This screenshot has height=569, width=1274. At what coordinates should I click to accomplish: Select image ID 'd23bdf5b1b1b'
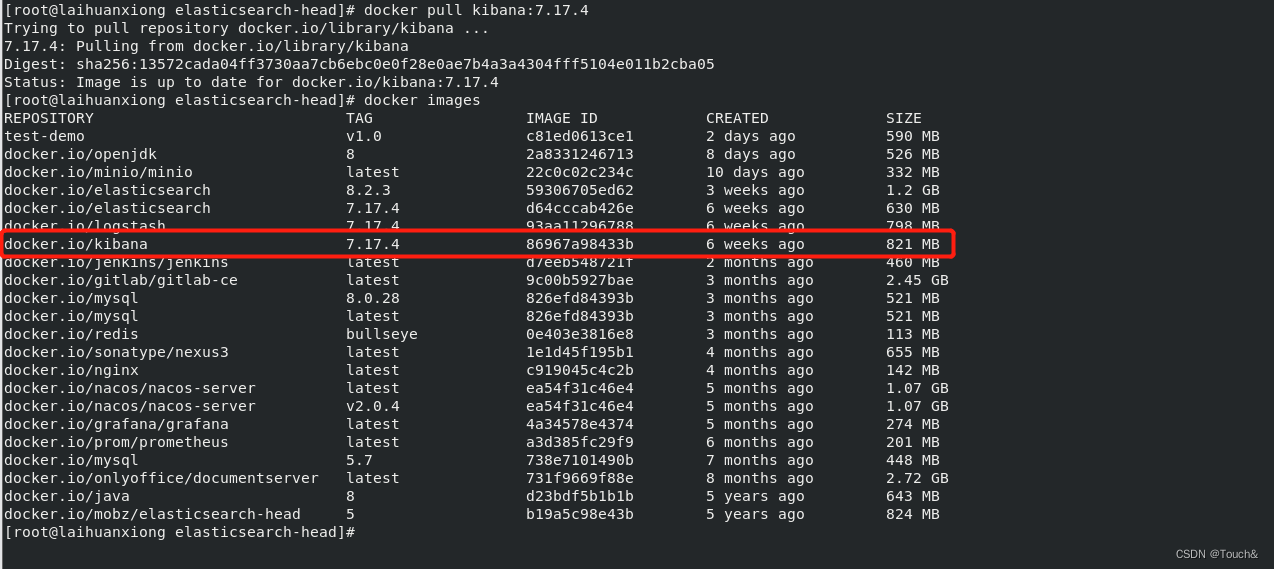[580, 496]
